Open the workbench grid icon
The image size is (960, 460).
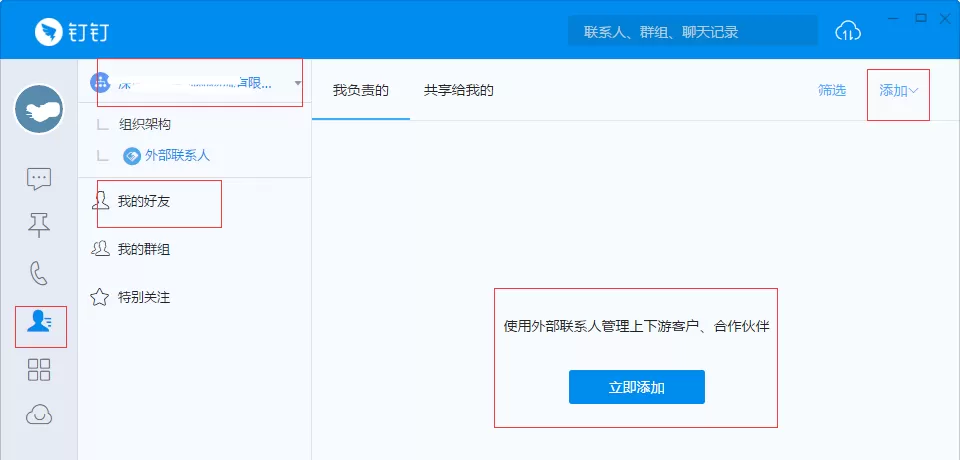click(x=39, y=369)
